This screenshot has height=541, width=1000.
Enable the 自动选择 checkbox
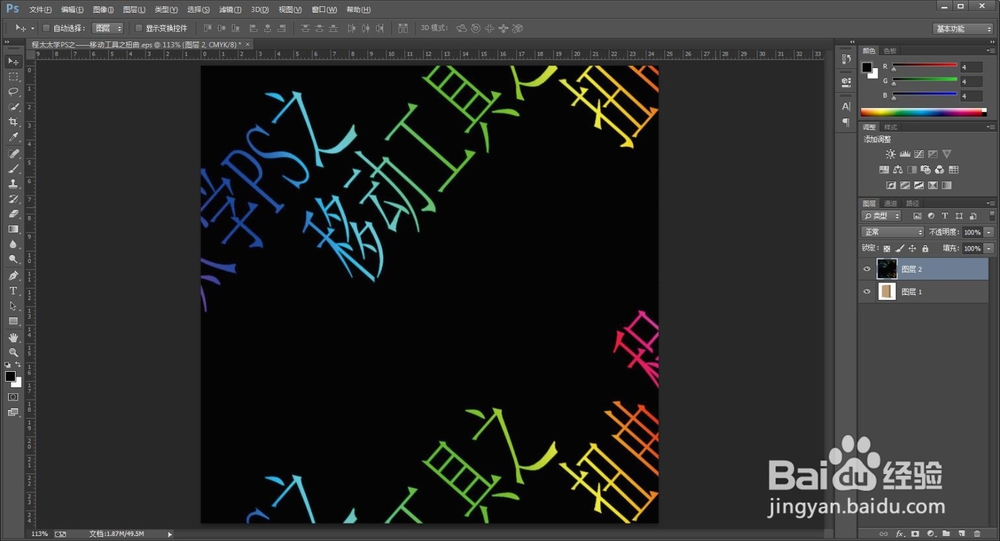[46, 28]
